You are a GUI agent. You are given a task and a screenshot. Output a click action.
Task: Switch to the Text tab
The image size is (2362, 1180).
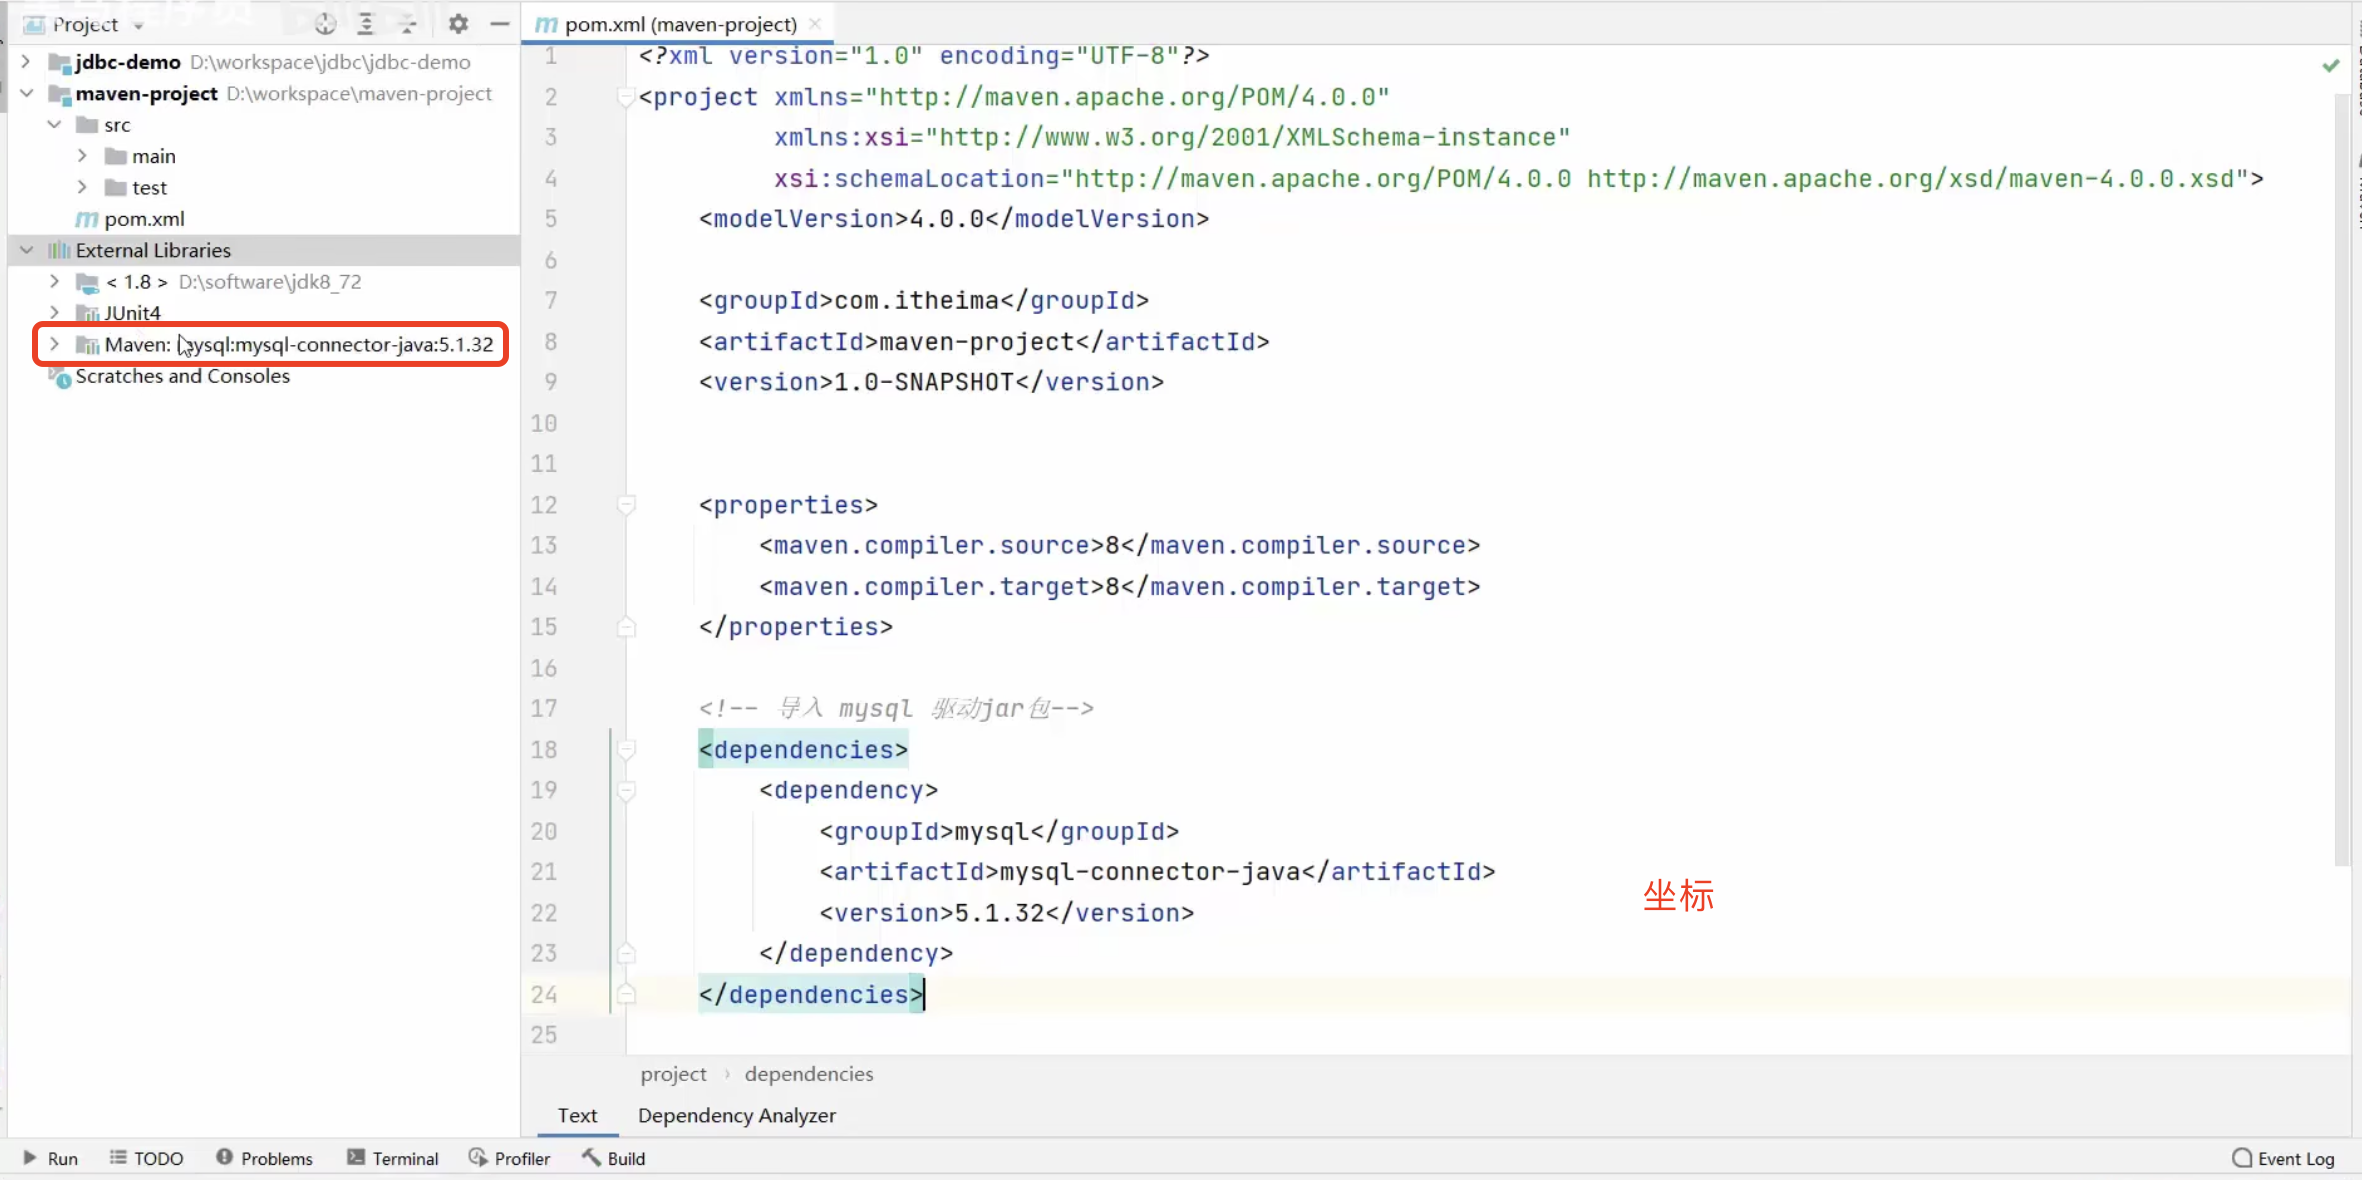pyautogui.click(x=577, y=1115)
